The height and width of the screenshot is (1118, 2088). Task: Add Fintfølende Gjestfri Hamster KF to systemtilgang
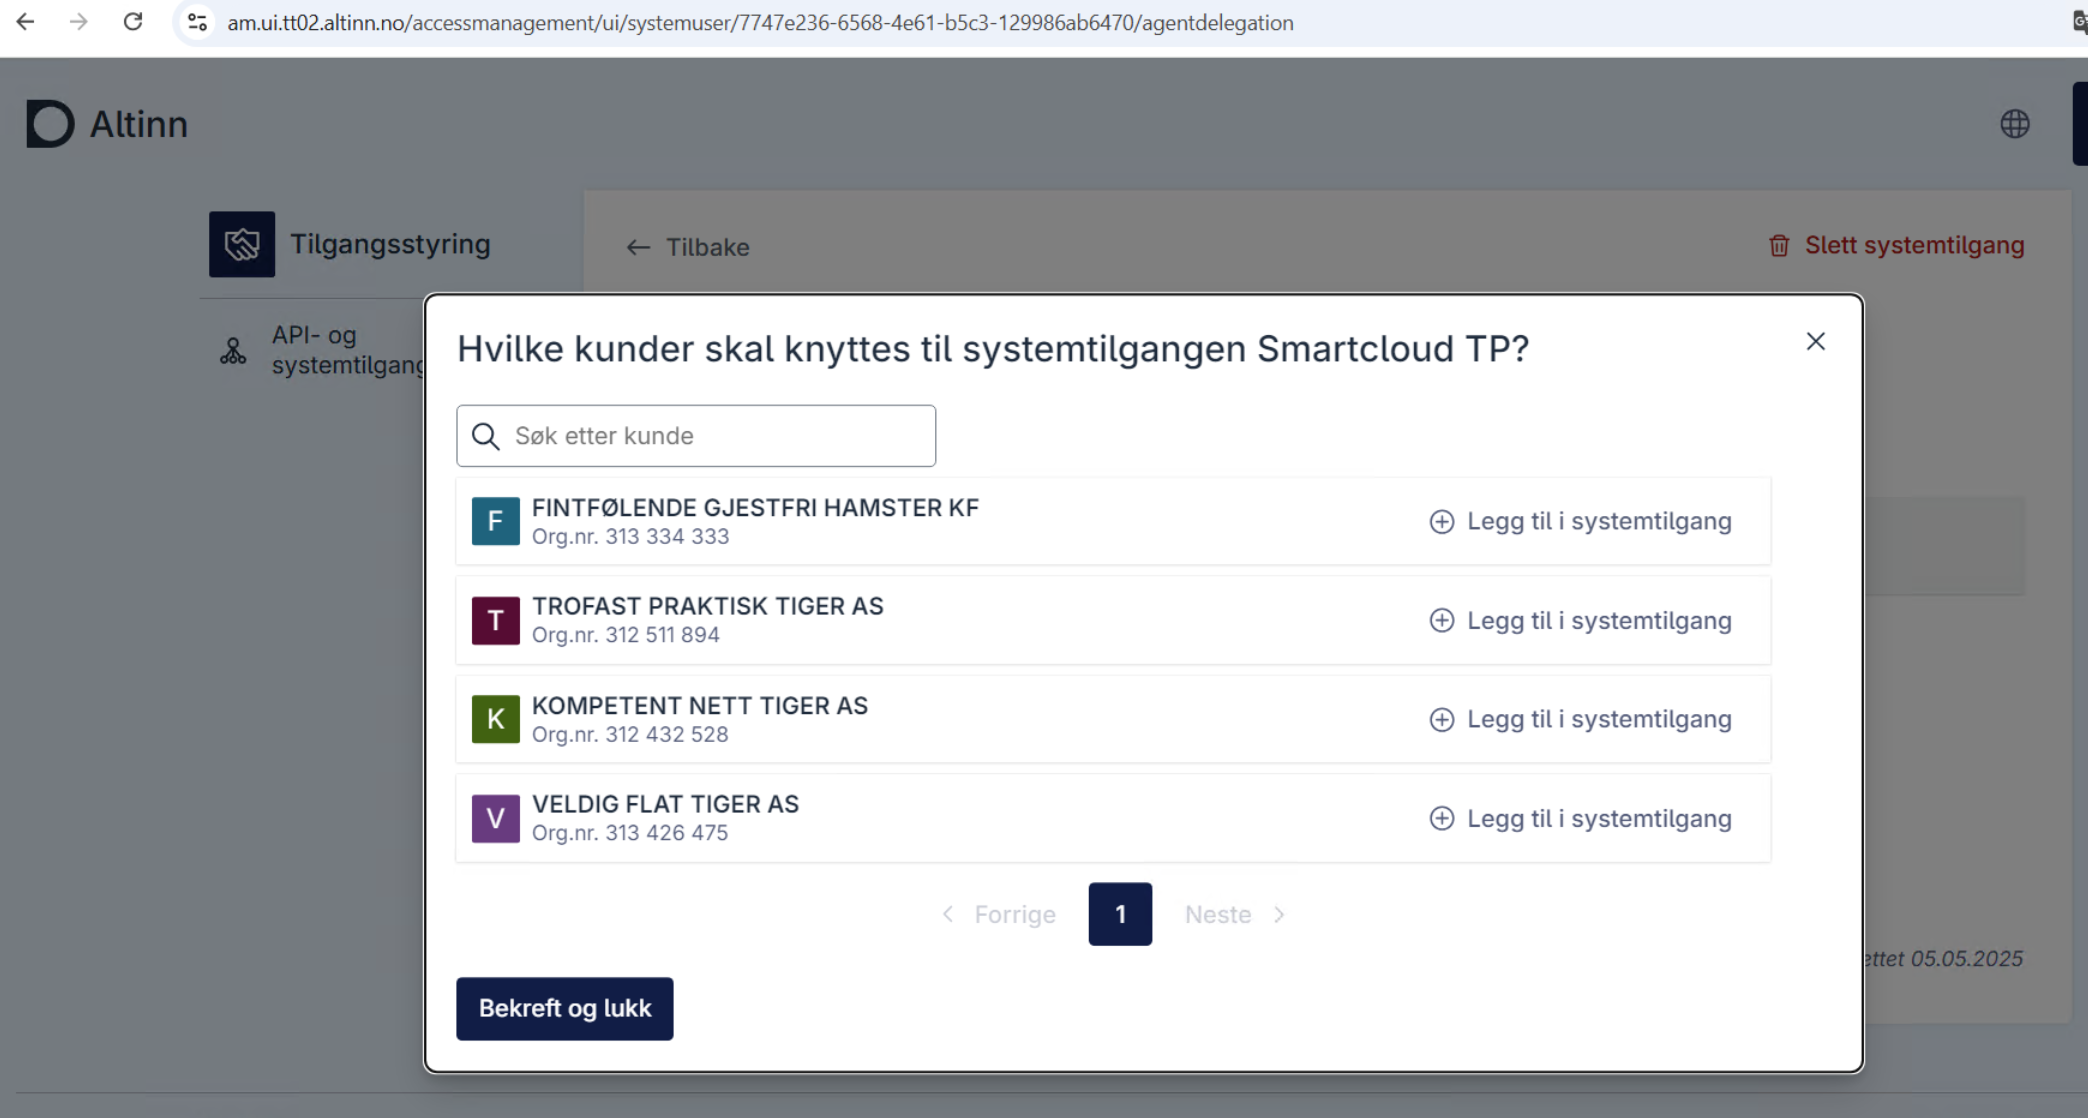(1580, 521)
